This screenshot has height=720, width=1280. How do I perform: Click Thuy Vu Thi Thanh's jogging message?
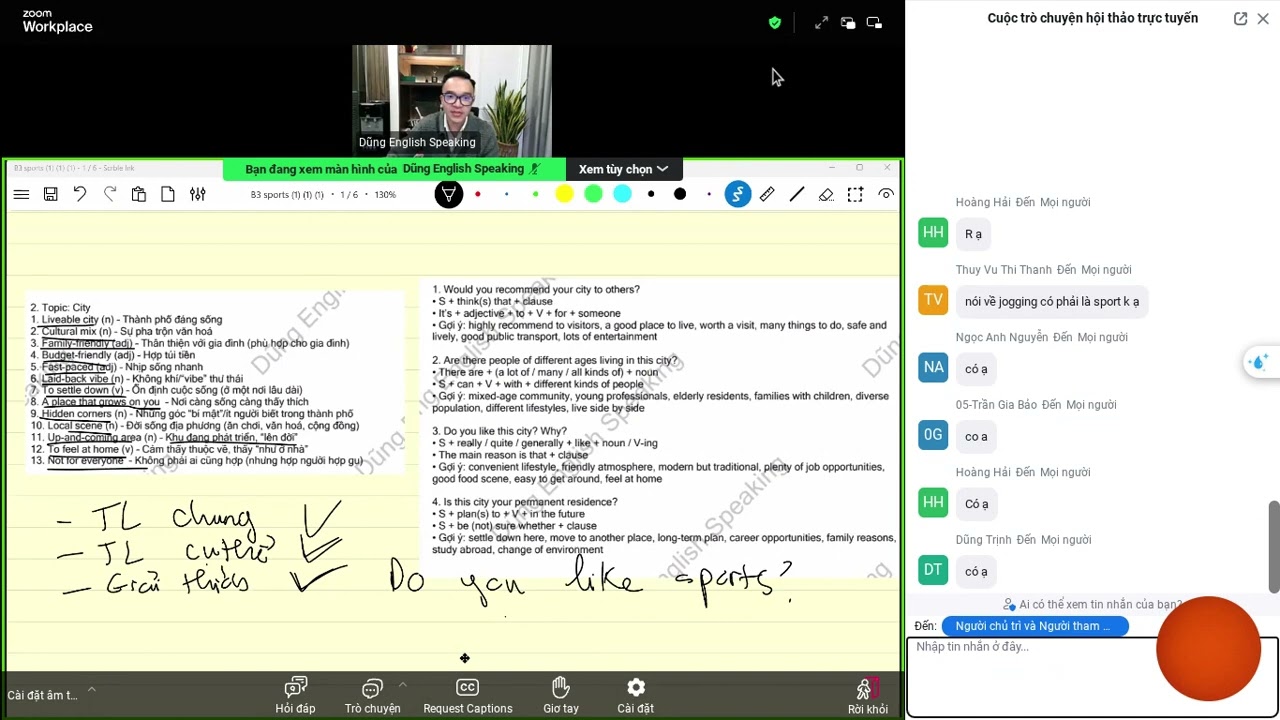pos(1051,301)
